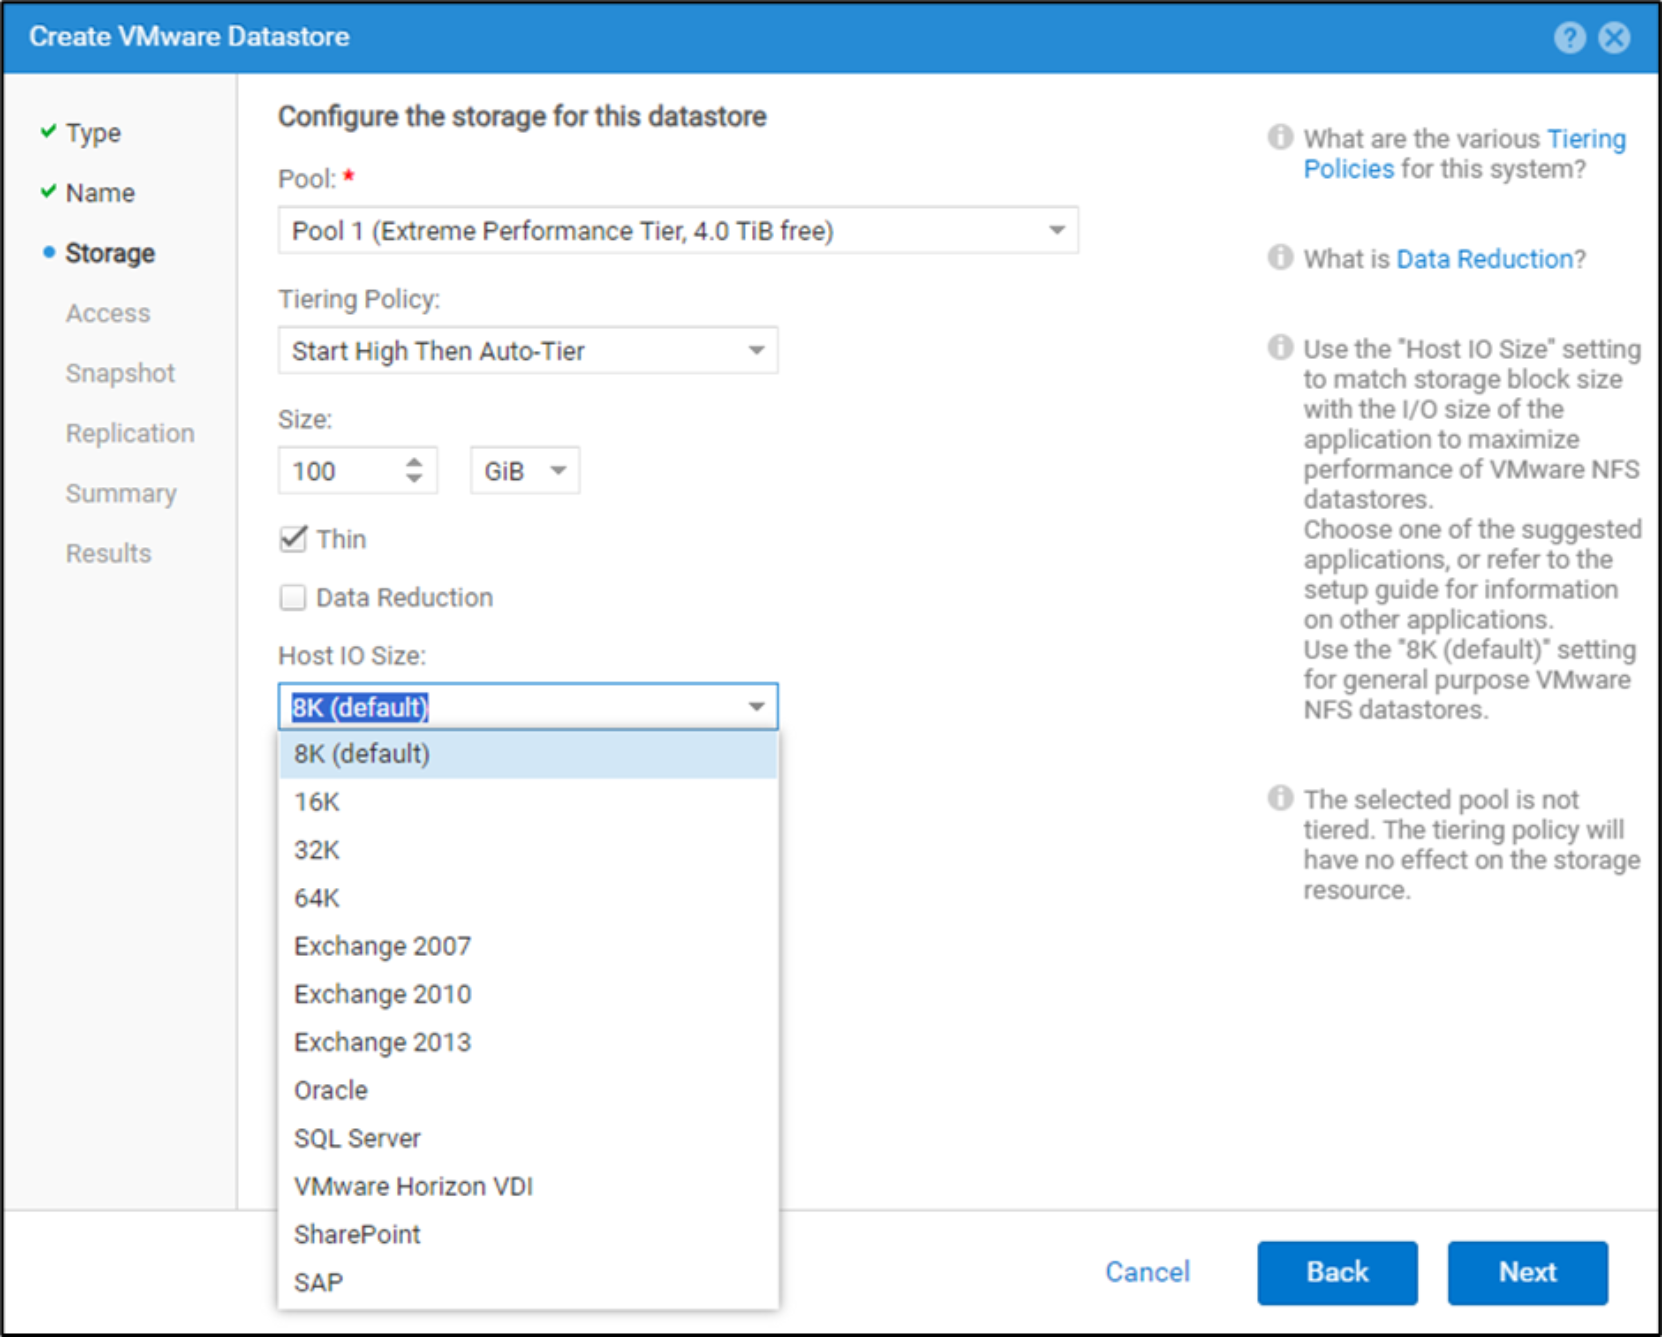The height and width of the screenshot is (1338, 1663).
Task: Choose Exchange 2013 from the list
Action: coord(528,1042)
